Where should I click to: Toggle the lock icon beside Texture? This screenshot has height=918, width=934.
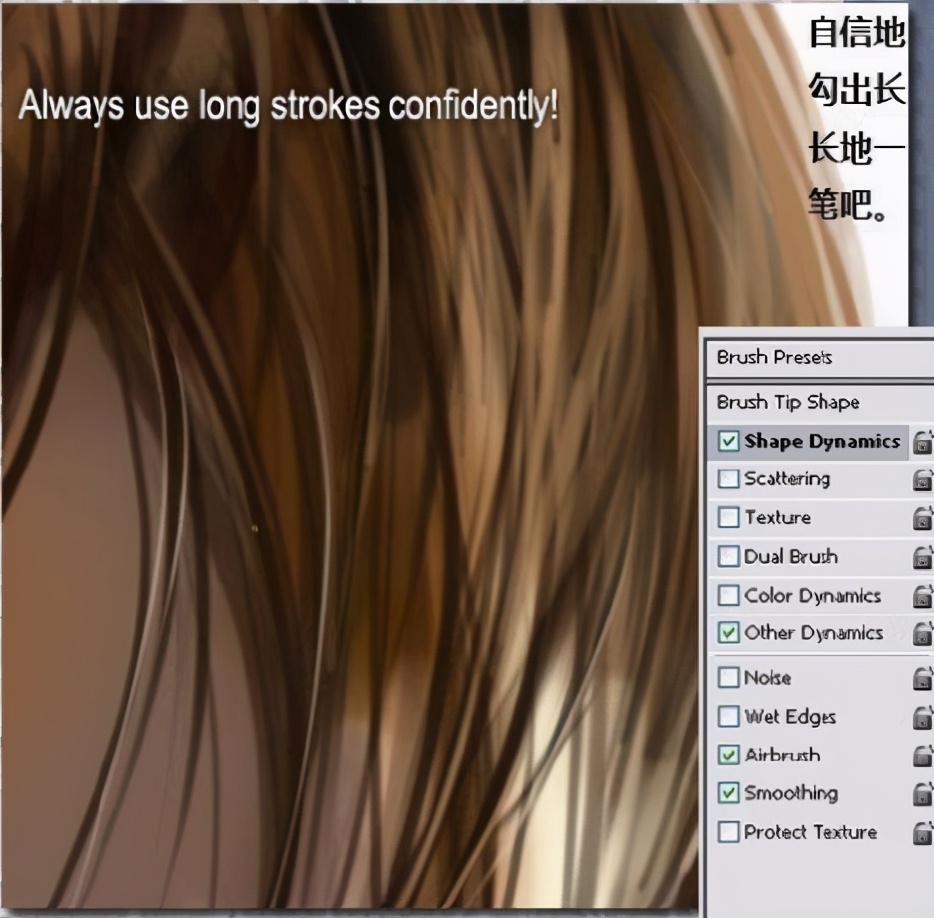923,518
